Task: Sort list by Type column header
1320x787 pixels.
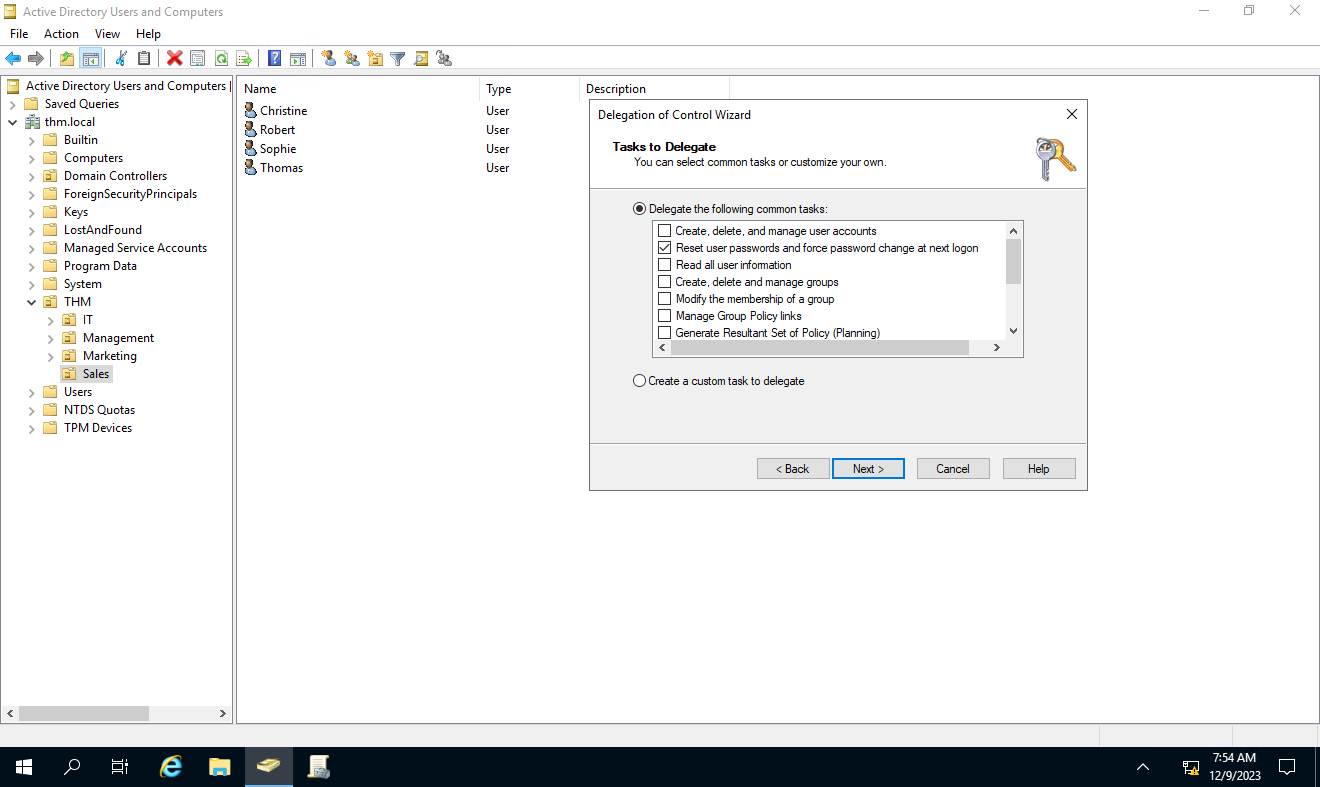Action: pos(529,89)
